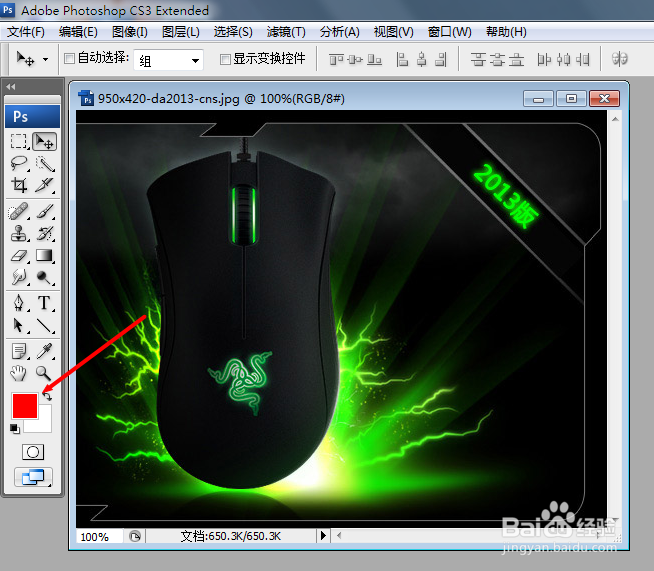The image size is (654, 571).
Task: Click Align Bottom Edges icon
Action: tap(374, 60)
